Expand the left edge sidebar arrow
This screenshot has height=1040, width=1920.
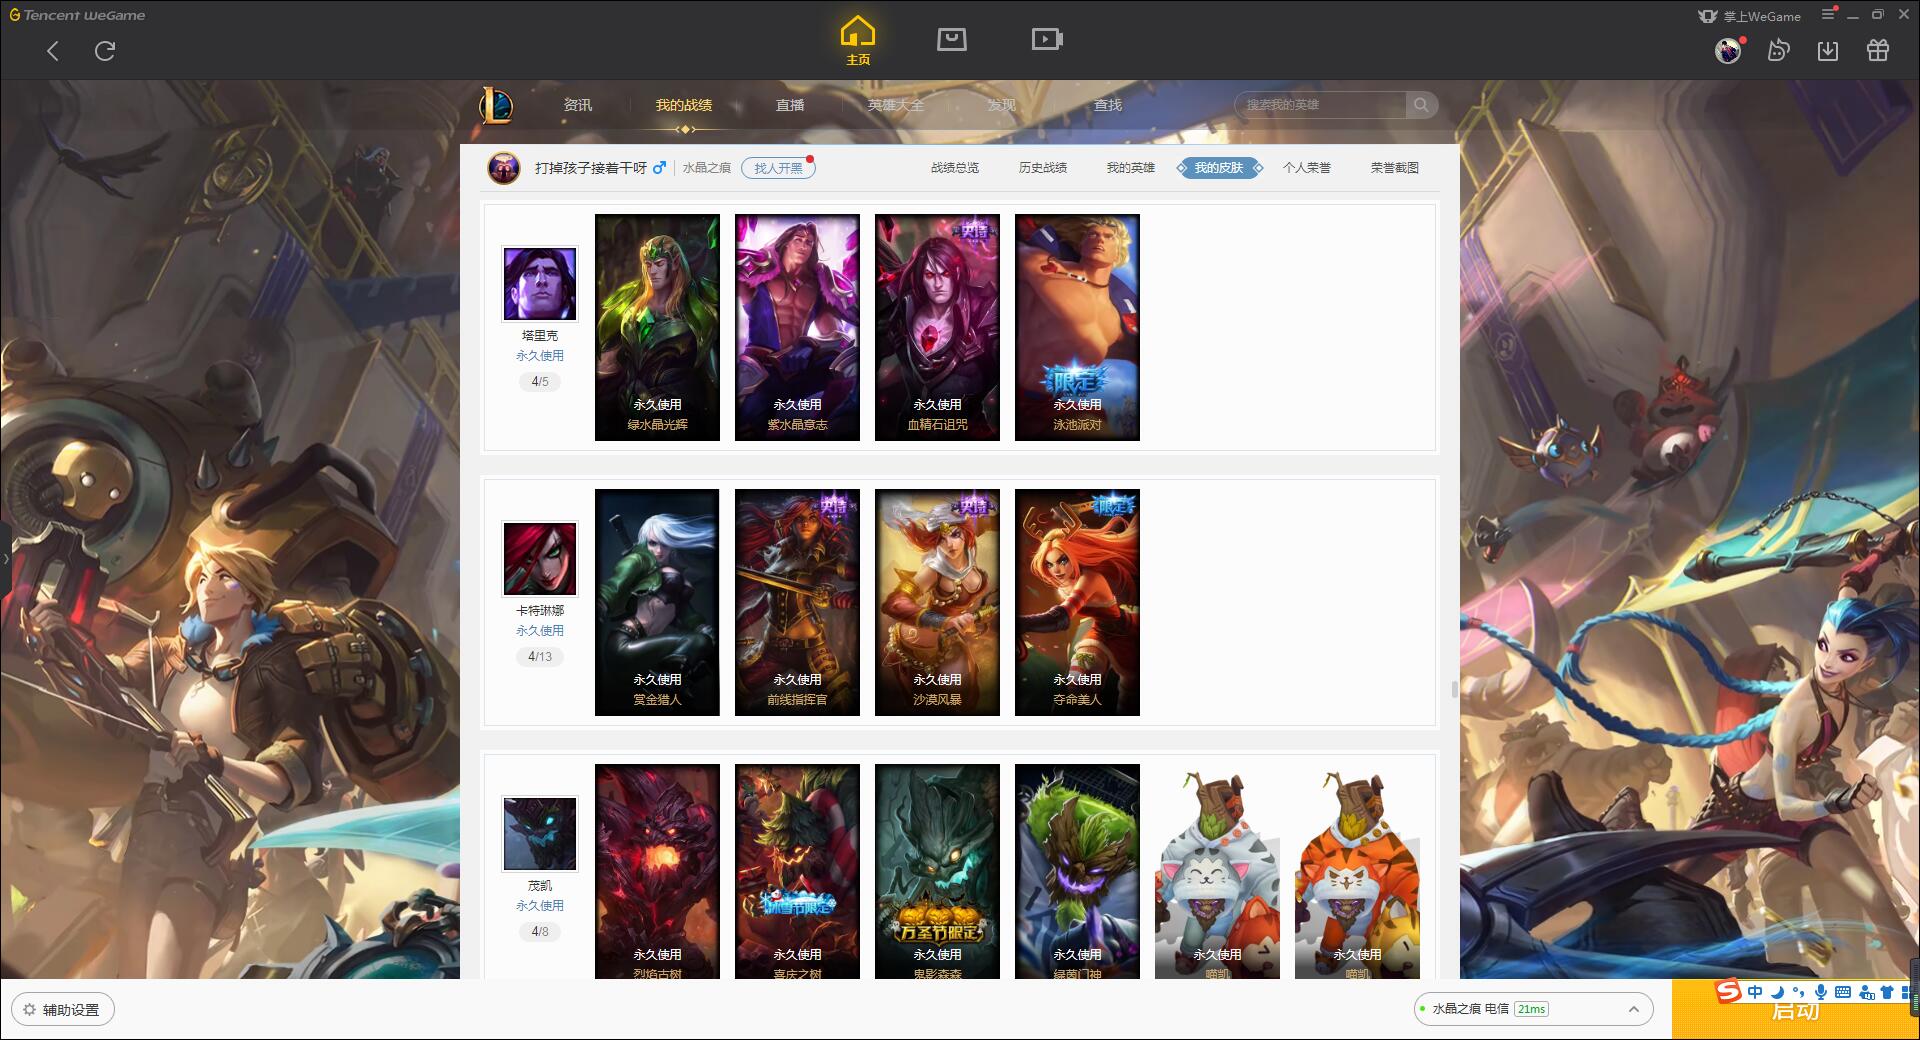pyautogui.click(x=5, y=558)
